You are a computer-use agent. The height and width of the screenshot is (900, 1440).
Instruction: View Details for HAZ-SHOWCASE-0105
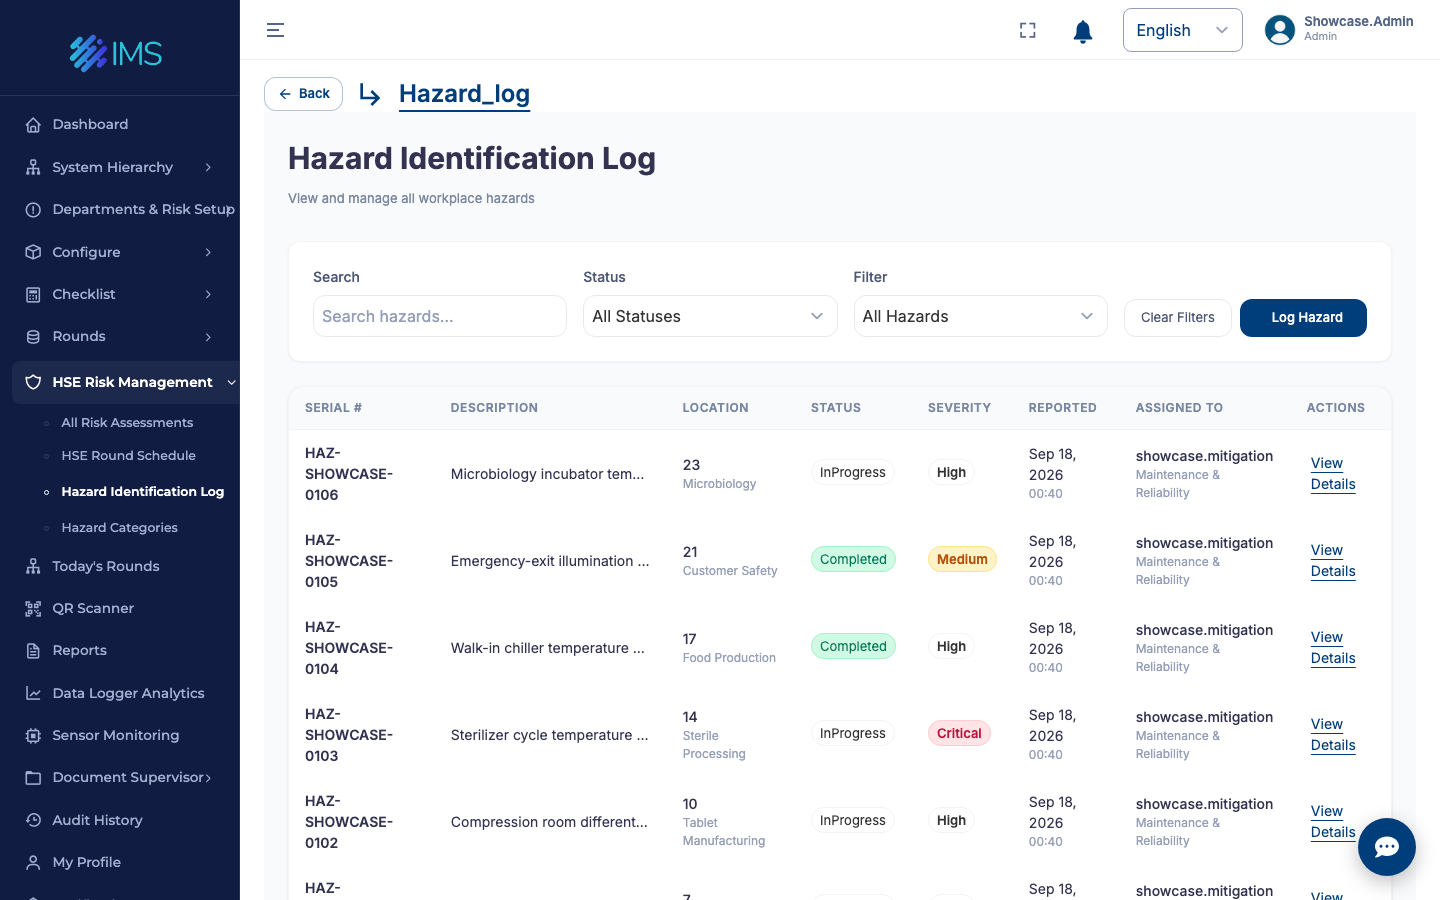(1333, 561)
